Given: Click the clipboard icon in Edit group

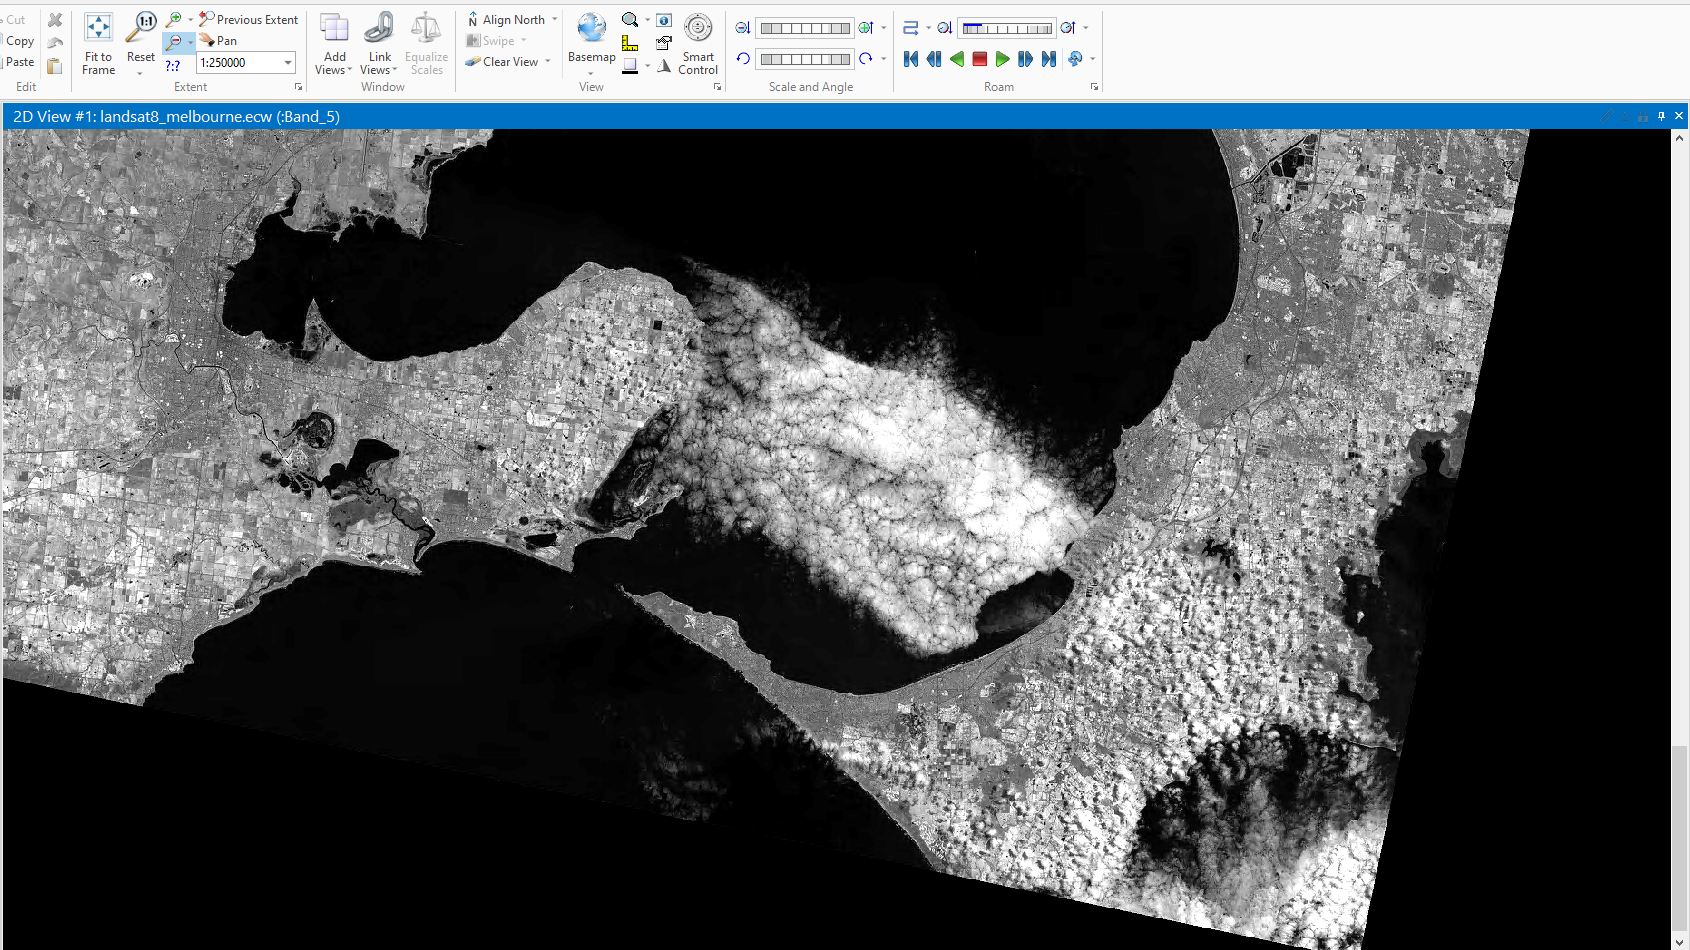Looking at the screenshot, I should [55, 66].
